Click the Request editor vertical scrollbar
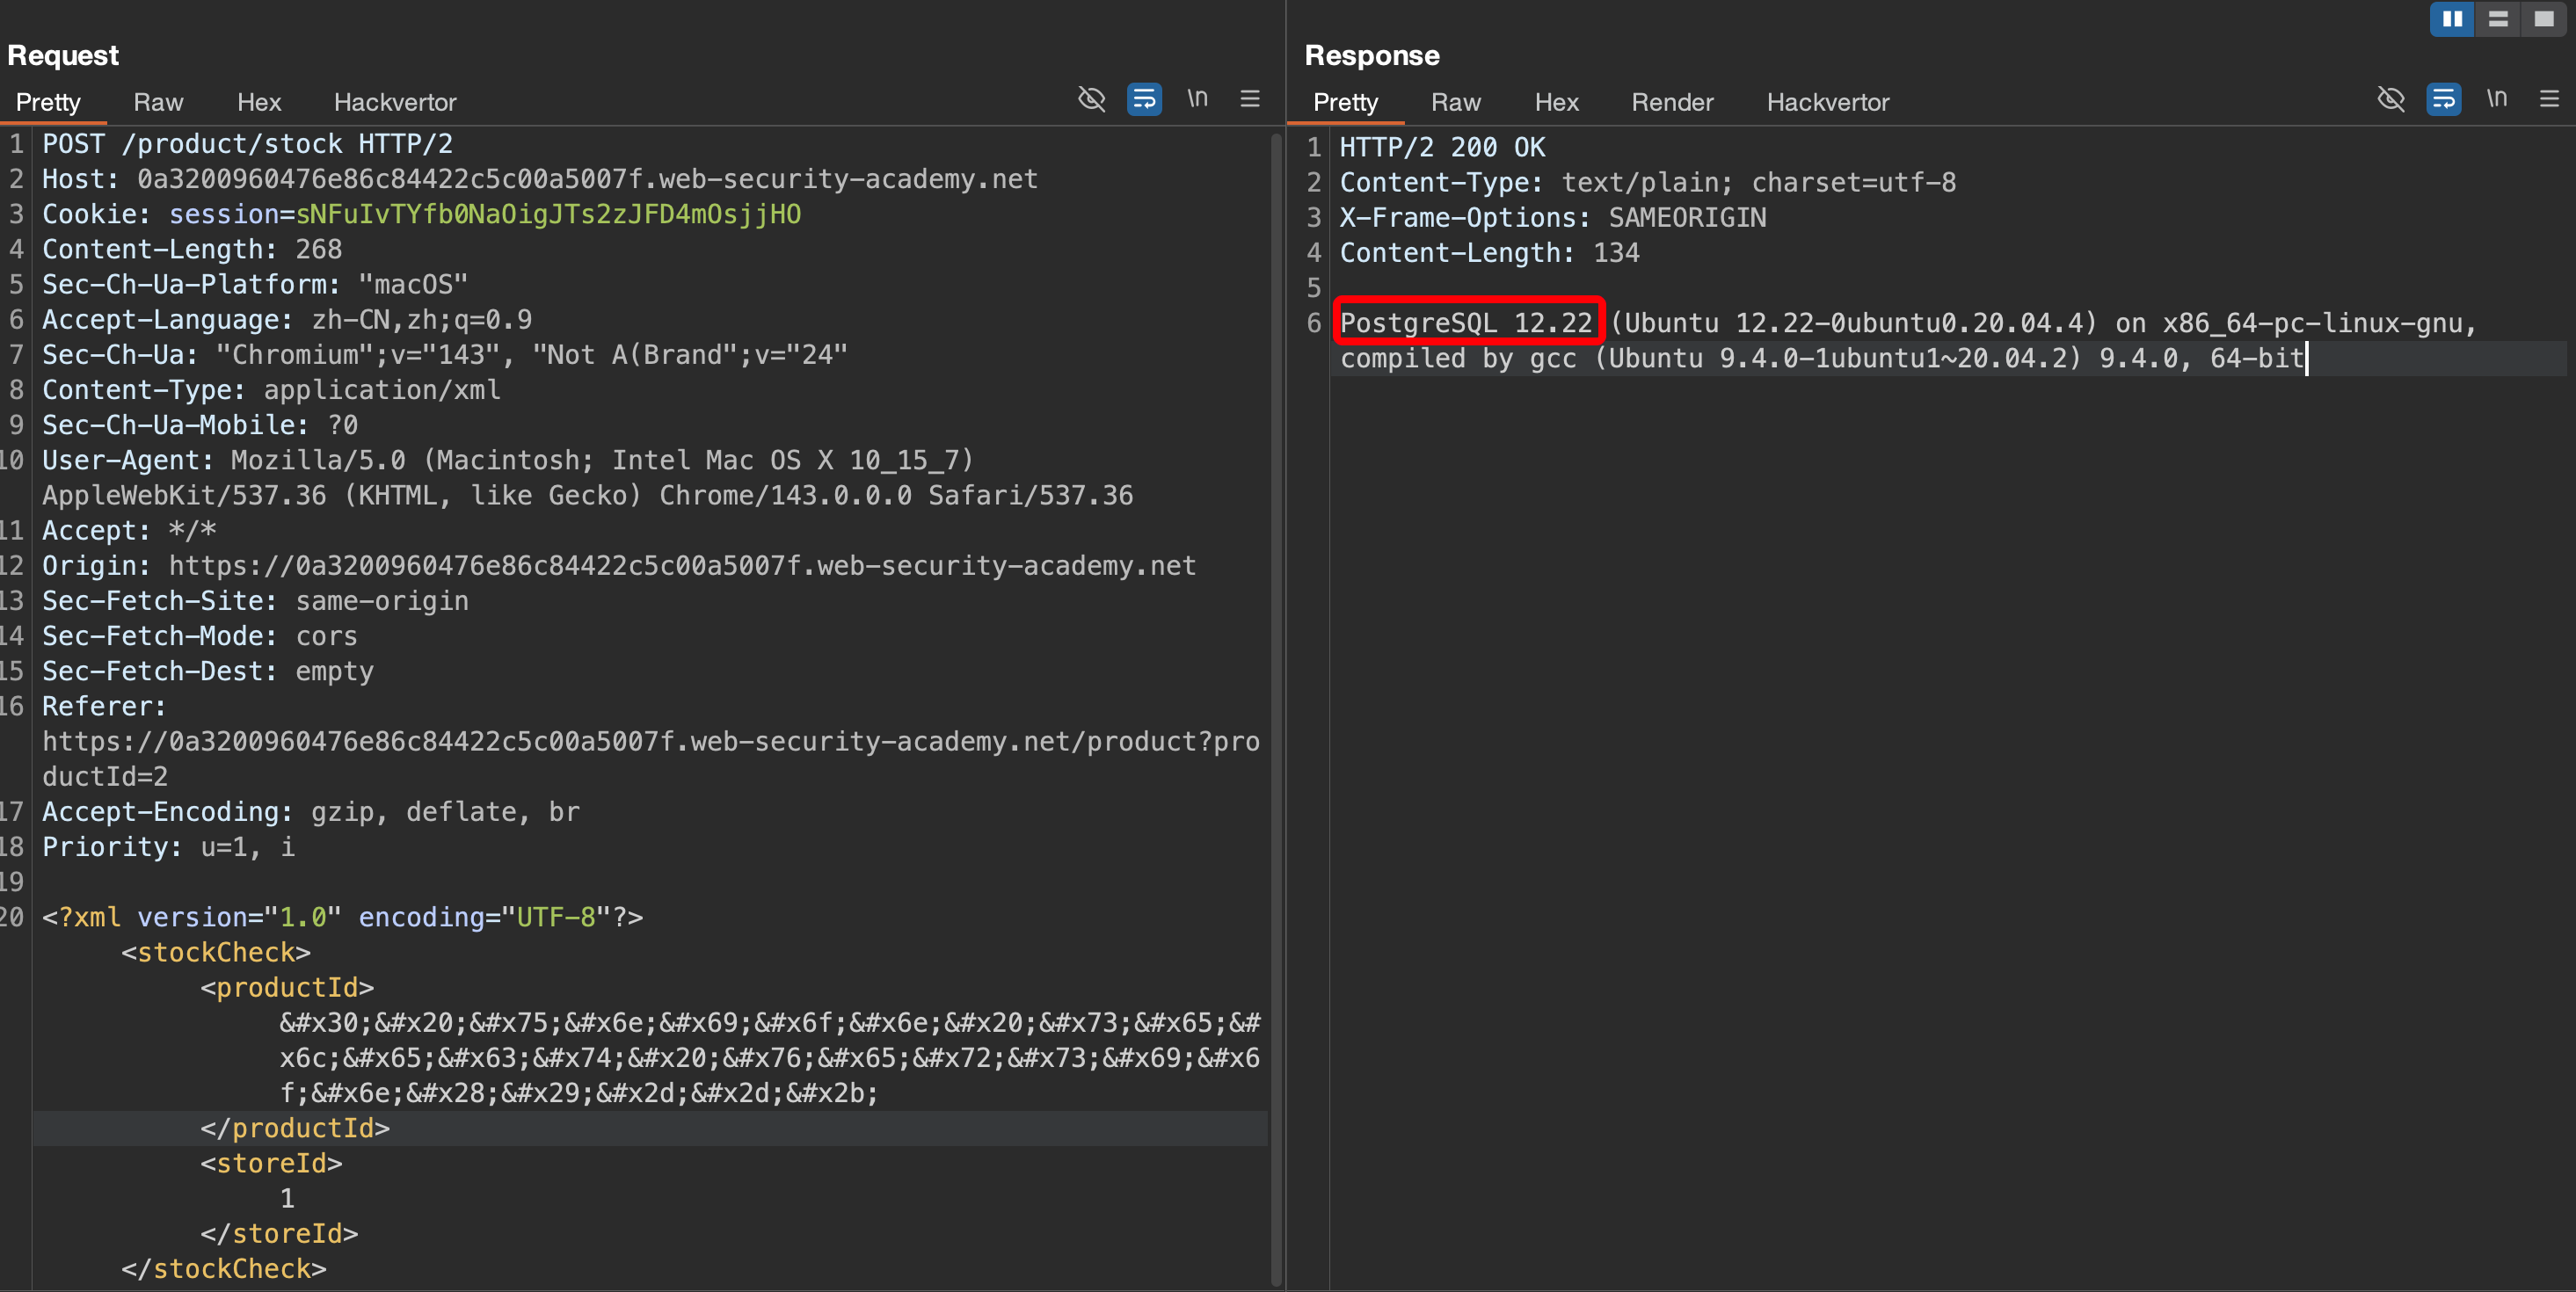2576x1292 pixels. click(x=1276, y=700)
